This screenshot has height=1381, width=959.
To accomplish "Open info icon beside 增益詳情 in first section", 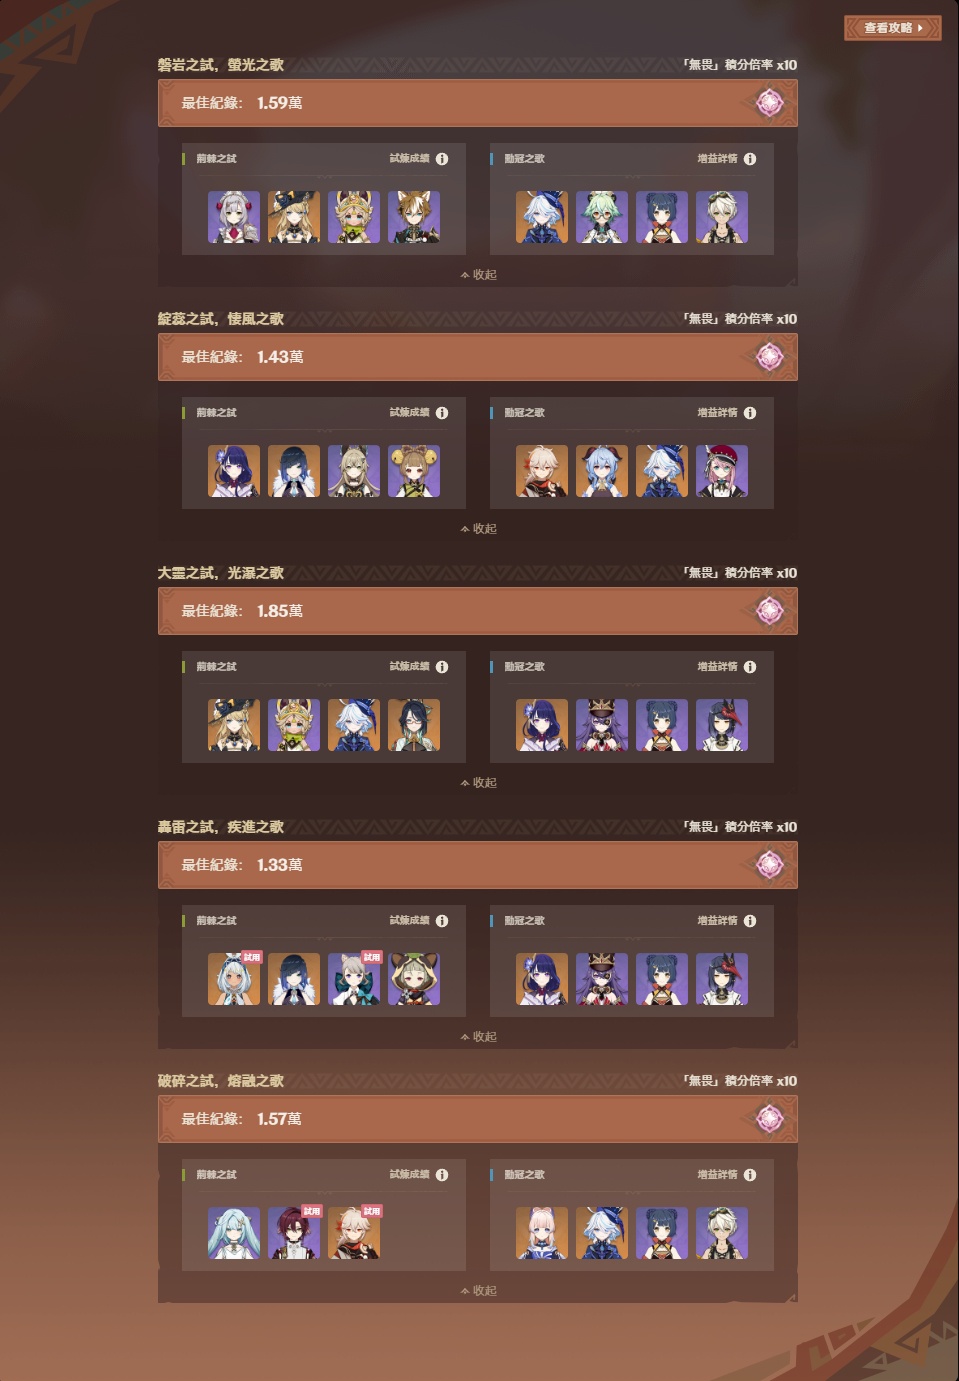I will (750, 159).
